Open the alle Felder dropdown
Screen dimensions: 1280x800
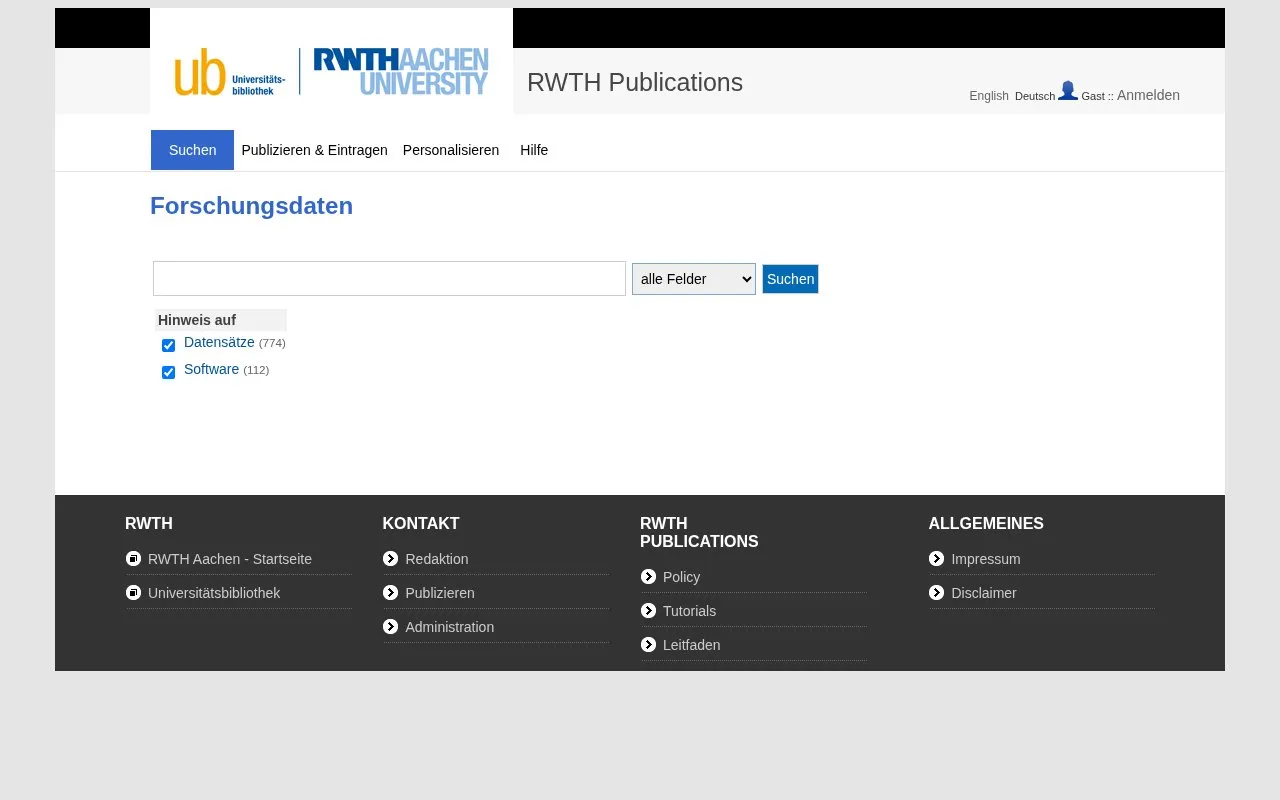[694, 279]
